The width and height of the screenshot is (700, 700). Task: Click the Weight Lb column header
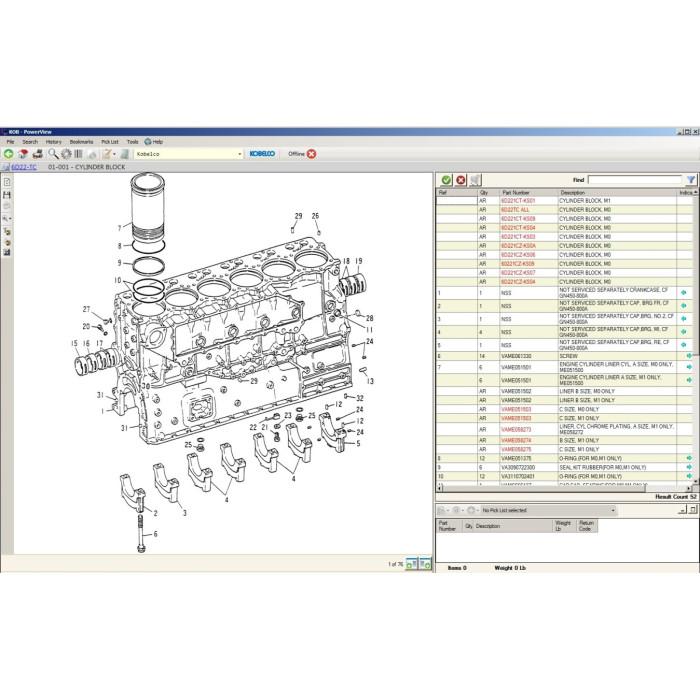coord(564,526)
